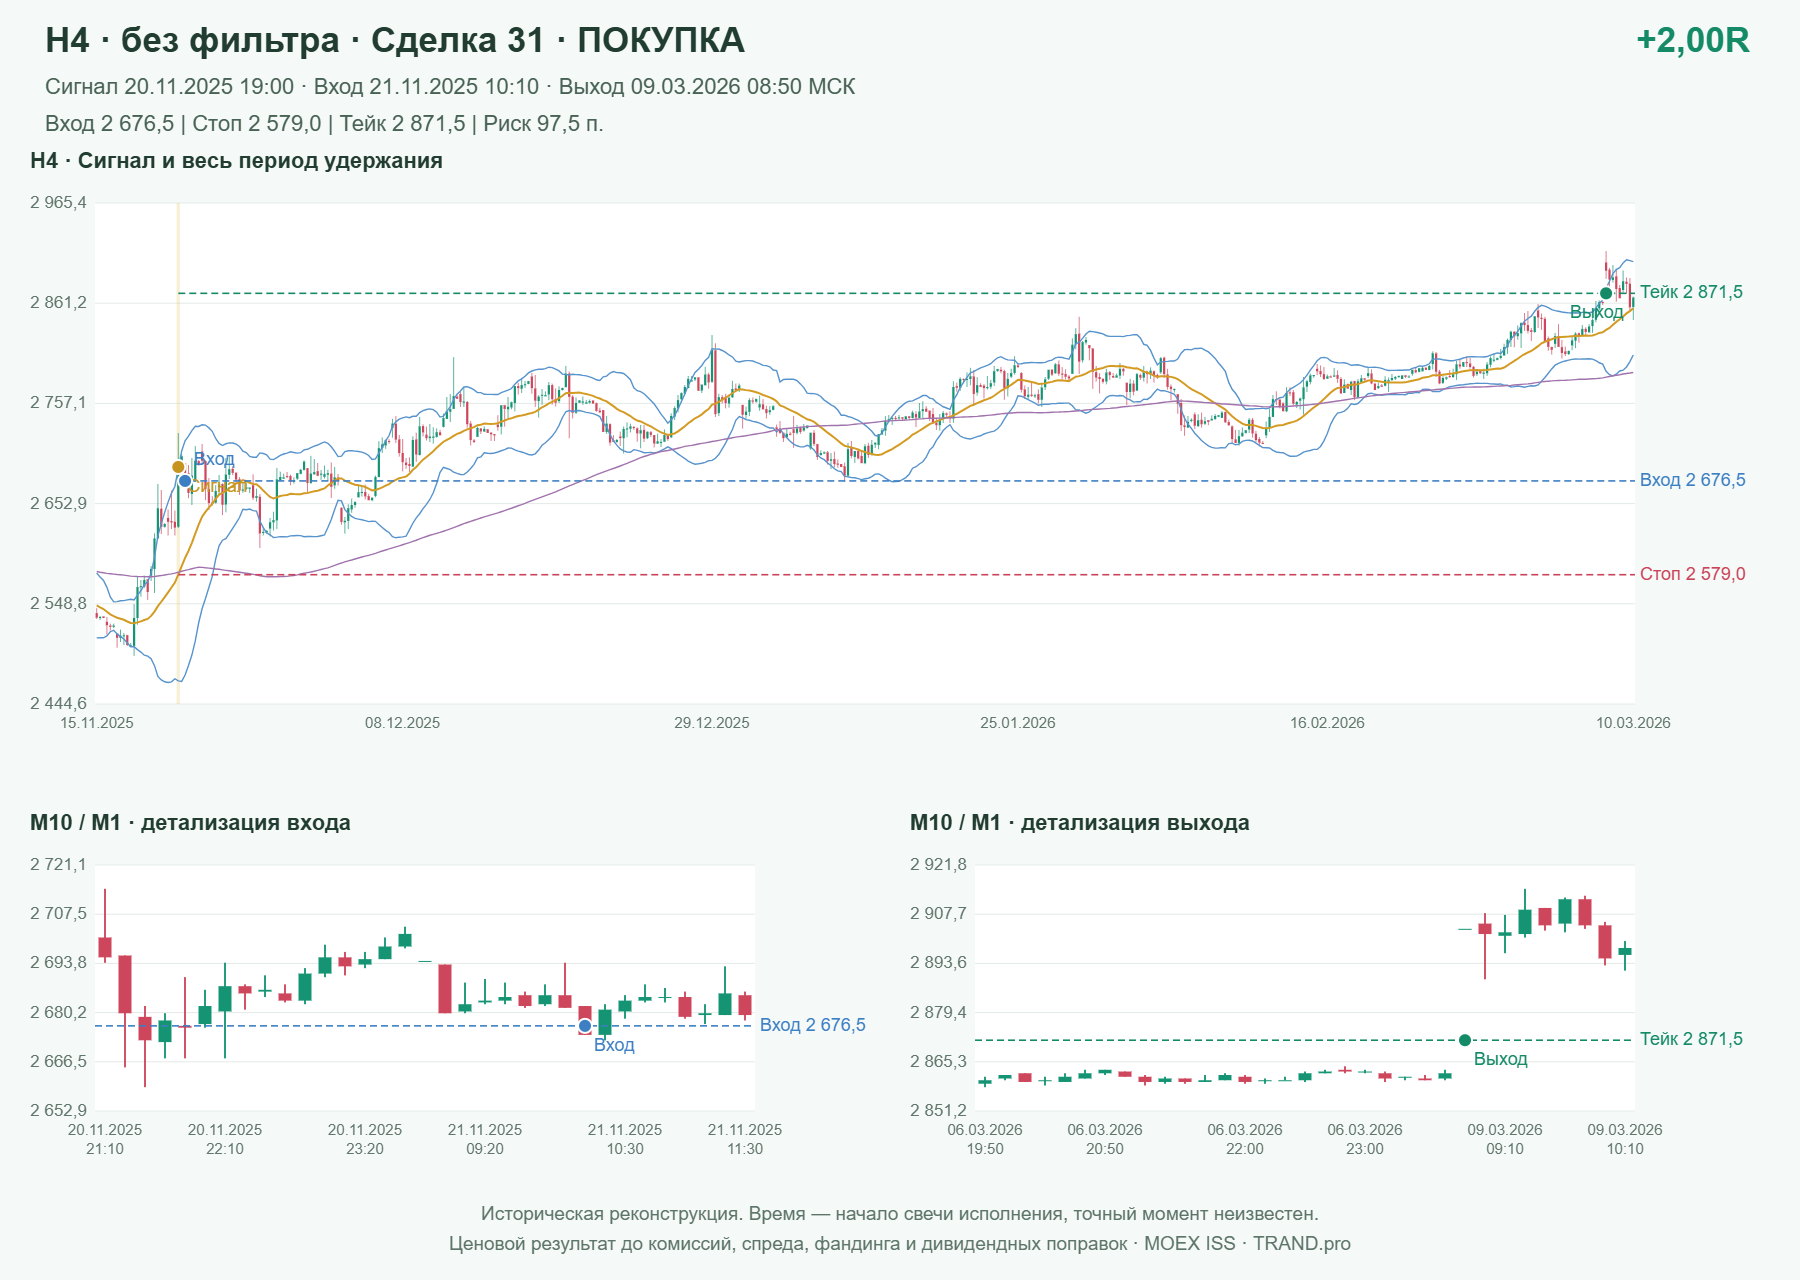Click heading 'M10 / M1 · детализация выхода'
This screenshot has width=1800, height=1280.
pos(1080,823)
